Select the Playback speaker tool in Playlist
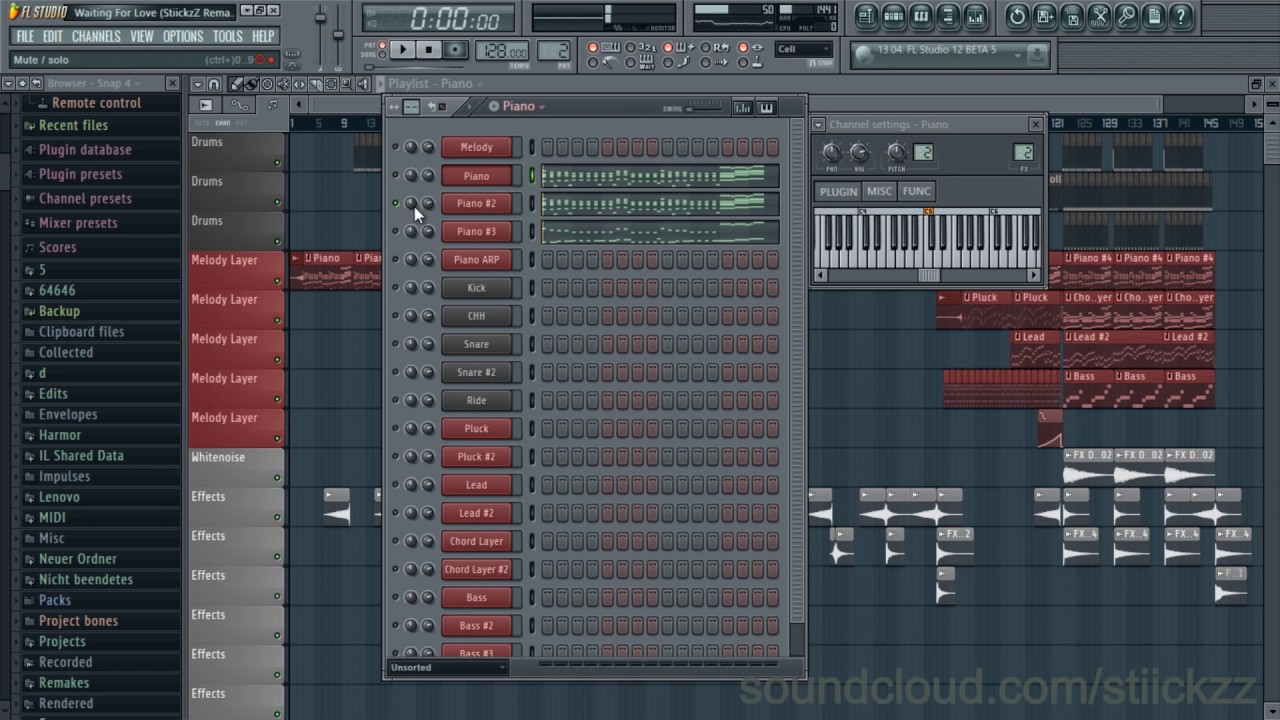This screenshot has height=720, width=1280. [x=363, y=84]
